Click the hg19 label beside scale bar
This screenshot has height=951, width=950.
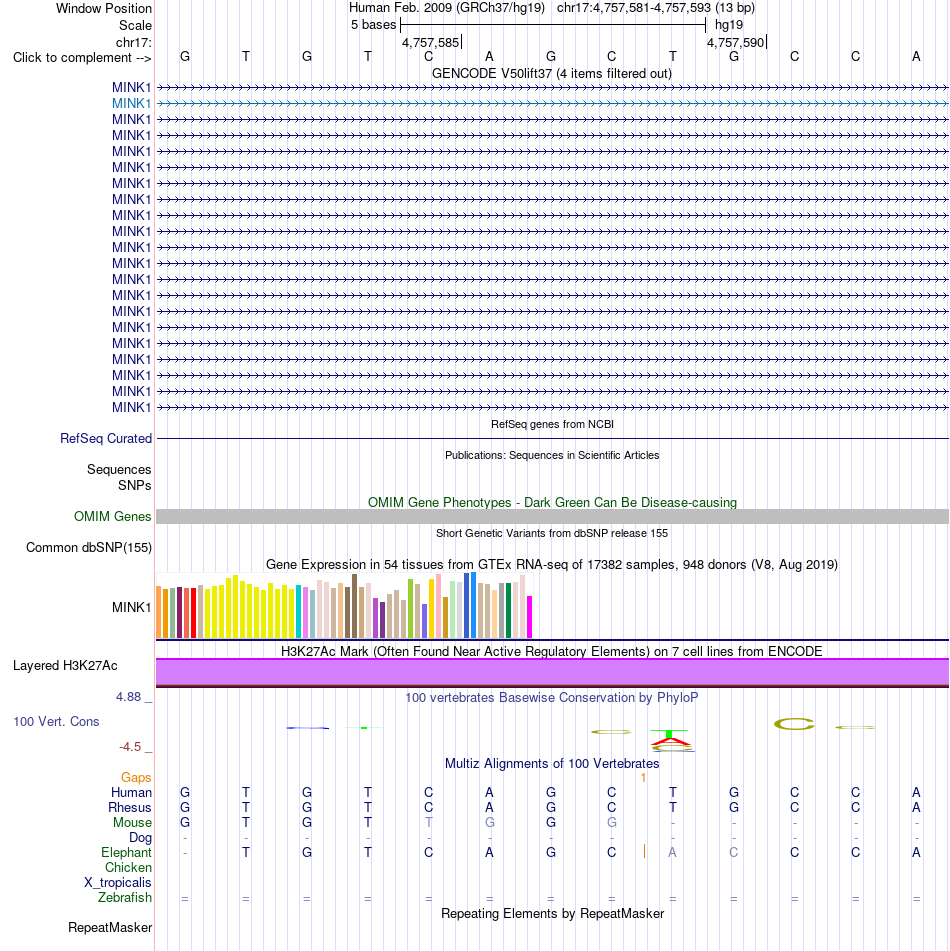[x=729, y=25]
